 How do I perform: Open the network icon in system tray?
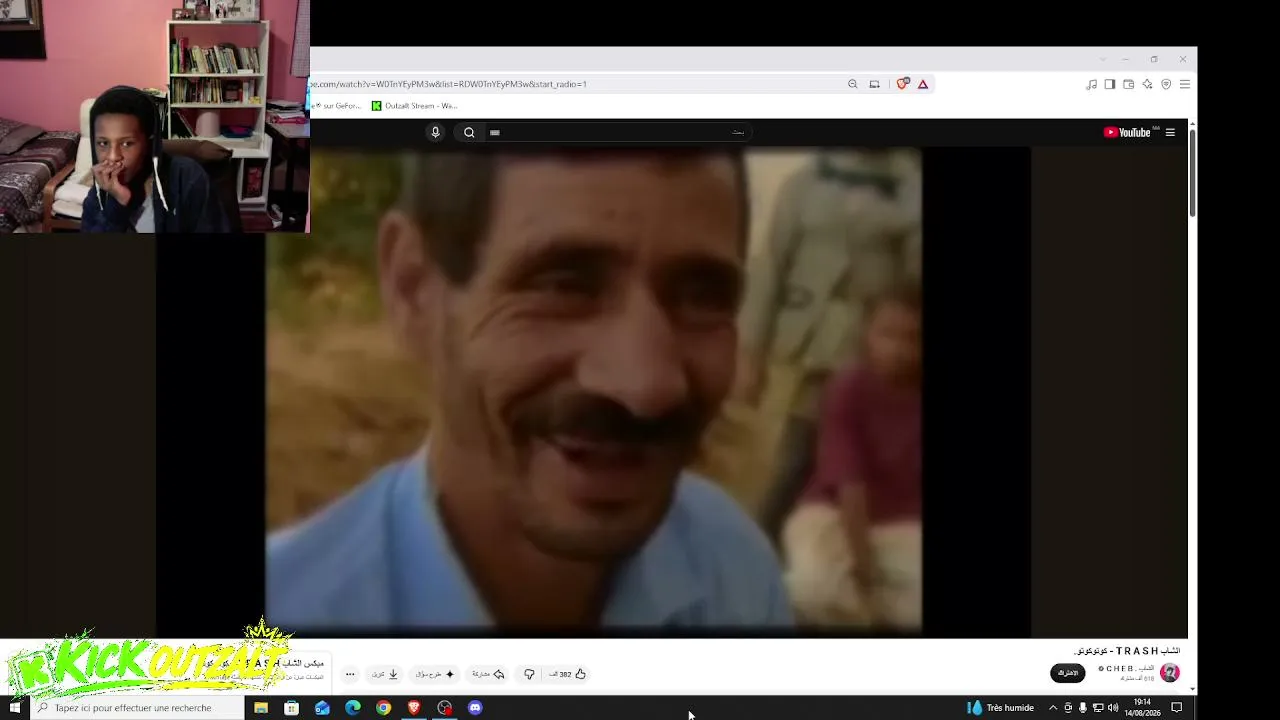[x=1098, y=708]
